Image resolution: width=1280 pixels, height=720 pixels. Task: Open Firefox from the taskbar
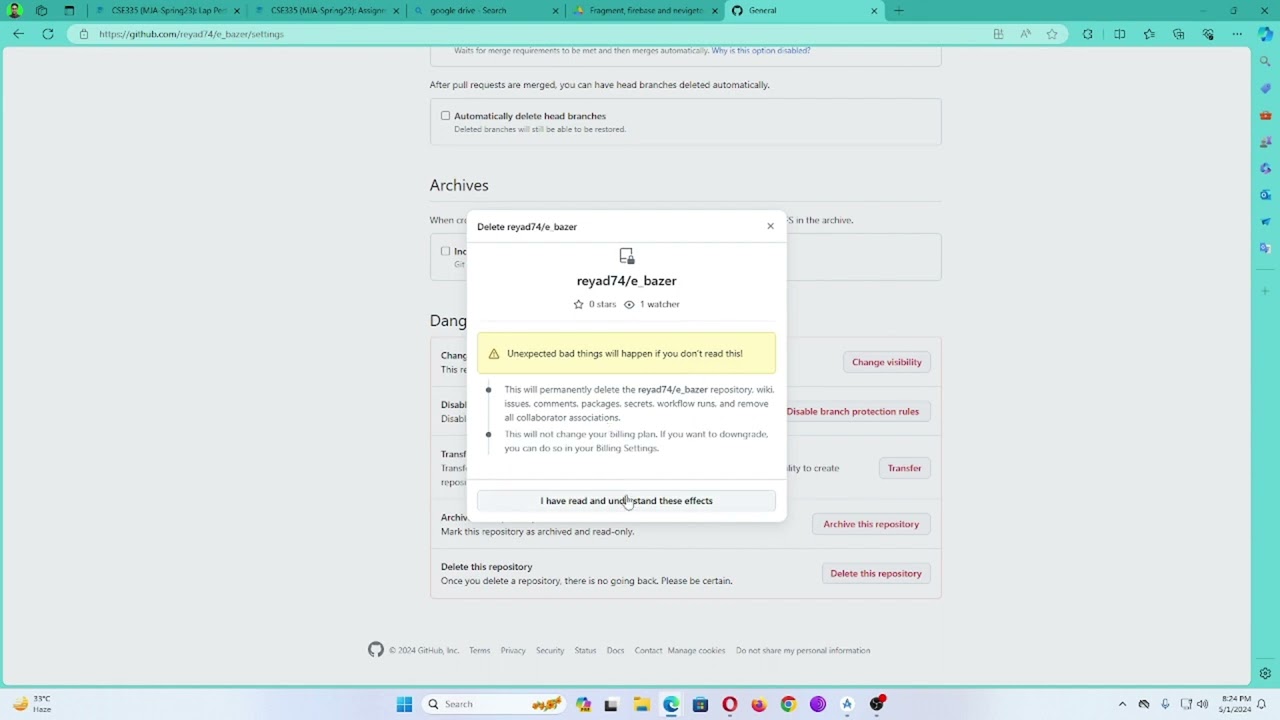759,704
